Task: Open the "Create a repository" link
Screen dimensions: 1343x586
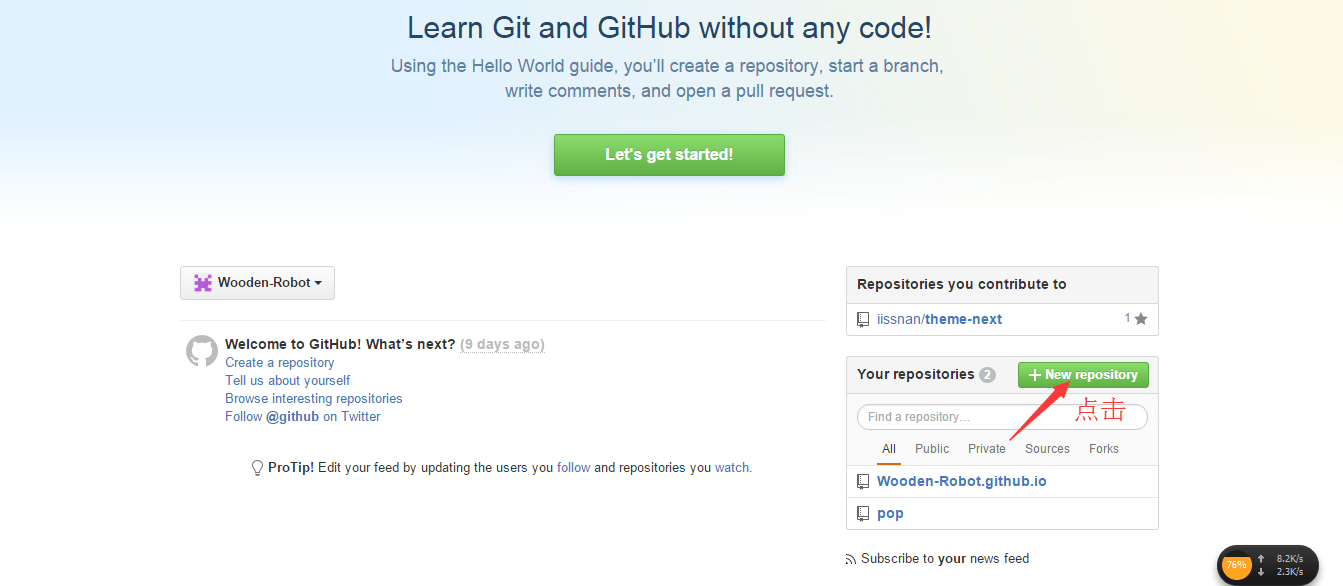Action: (x=280, y=363)
